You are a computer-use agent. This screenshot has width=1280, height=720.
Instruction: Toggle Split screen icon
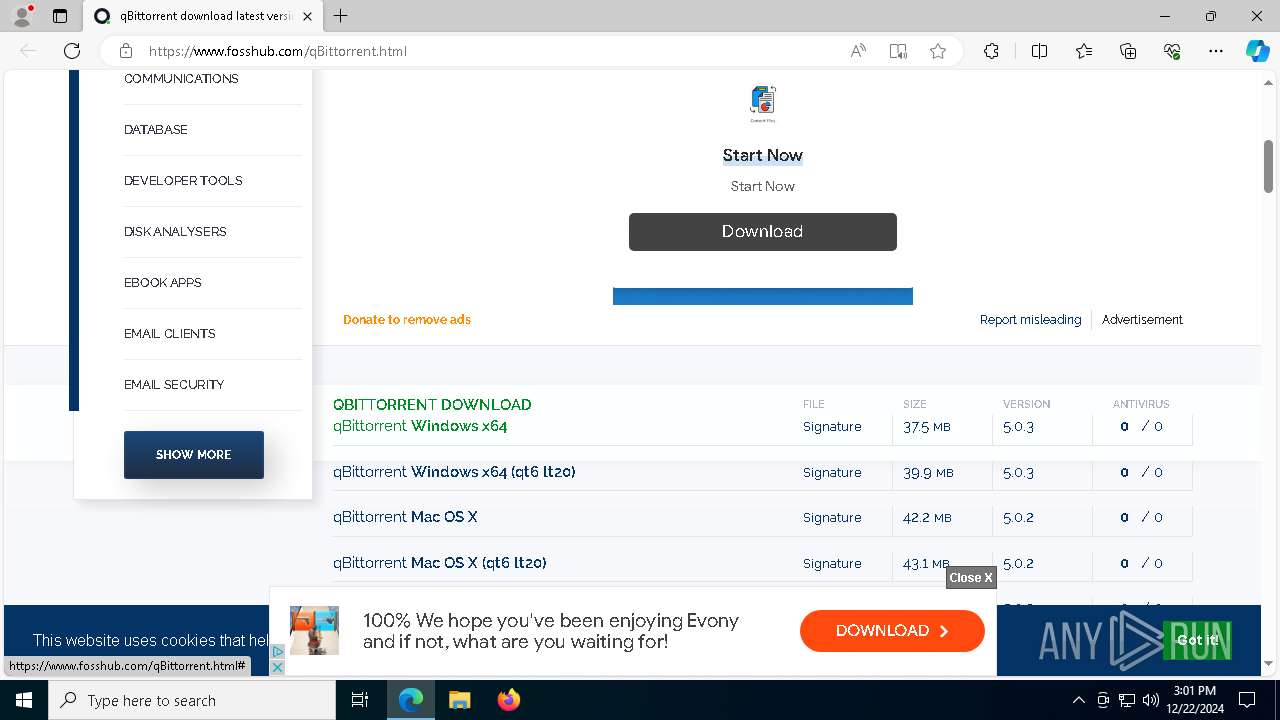(x=1039, y=51)
